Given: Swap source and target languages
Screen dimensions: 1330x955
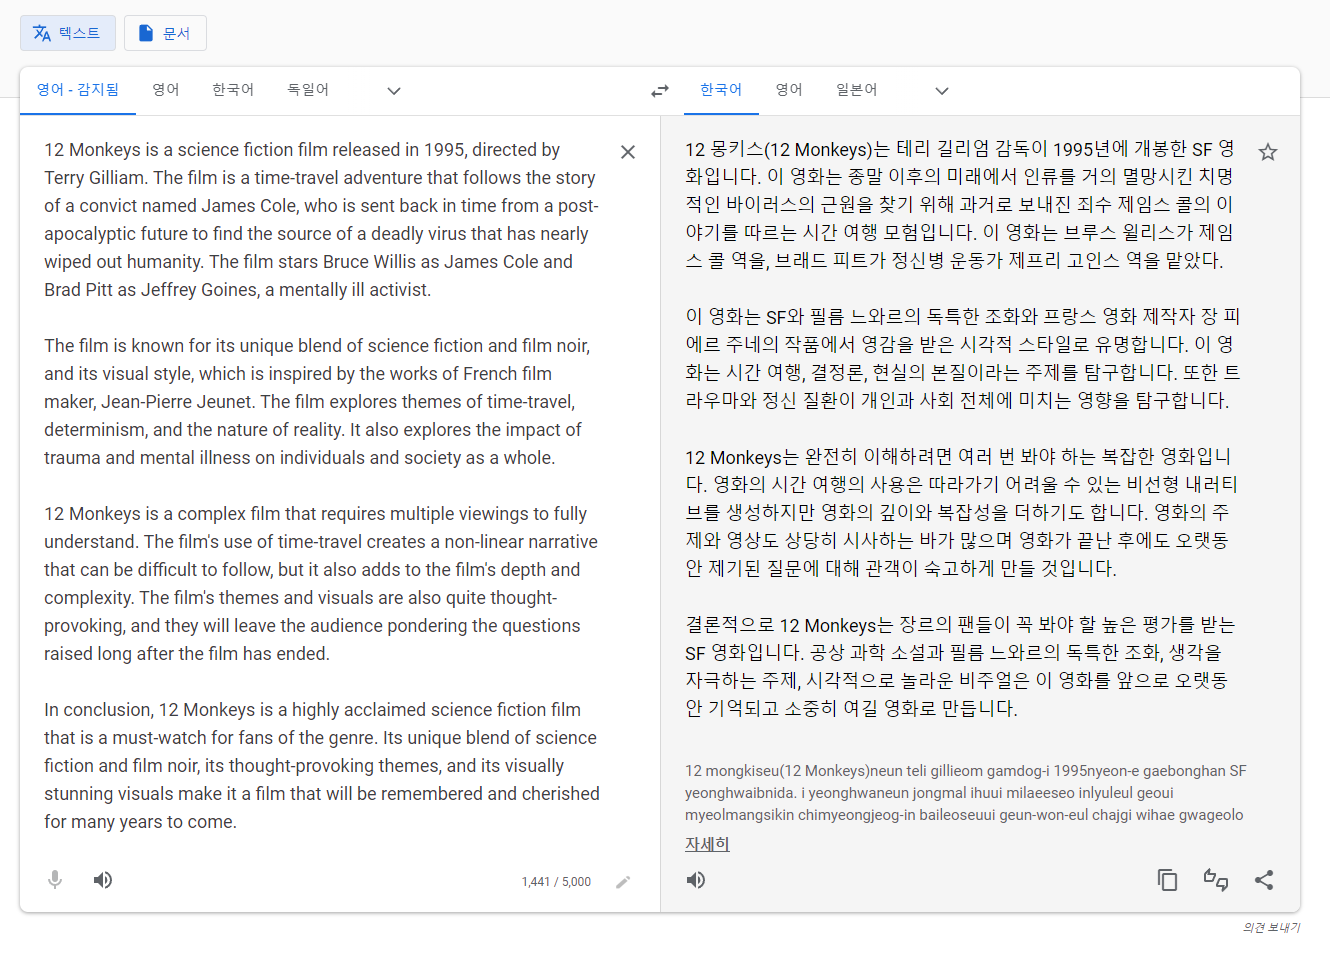Looking at the screenshot, I should pos(660,91).
